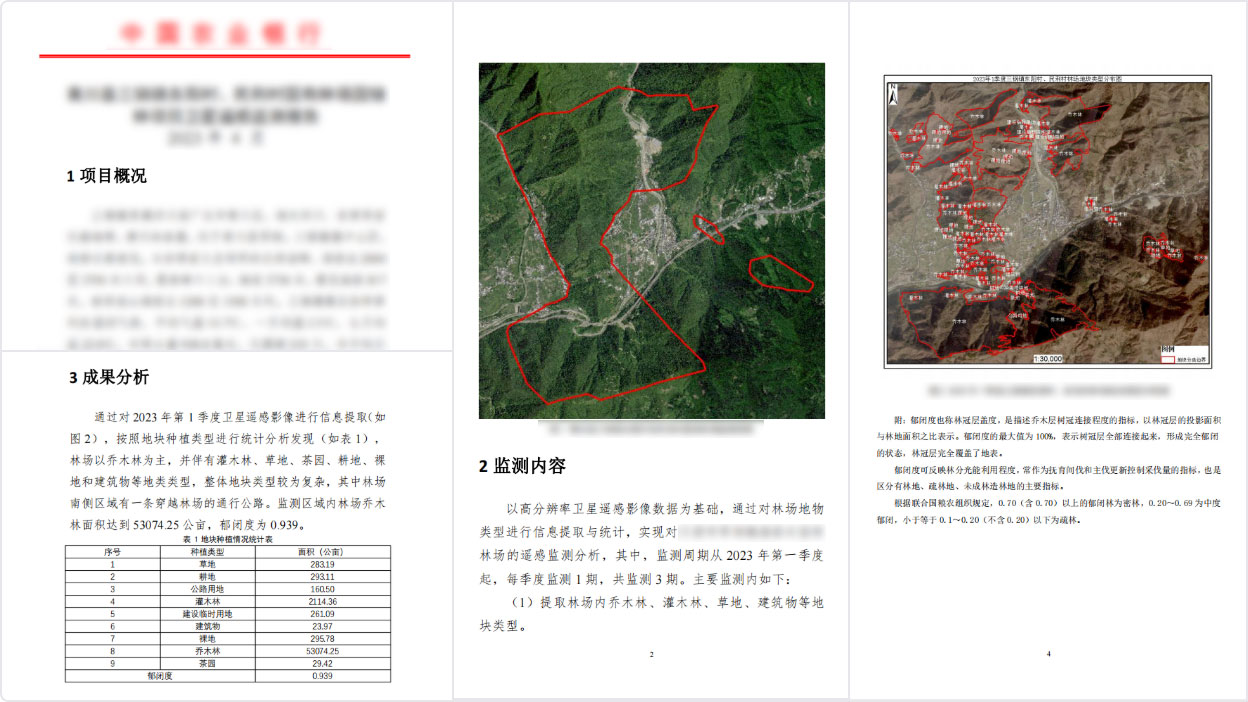The image size is (1248, 702).
Task: Click the '0.939' cell in the table
Action: (x=324, y=675)
